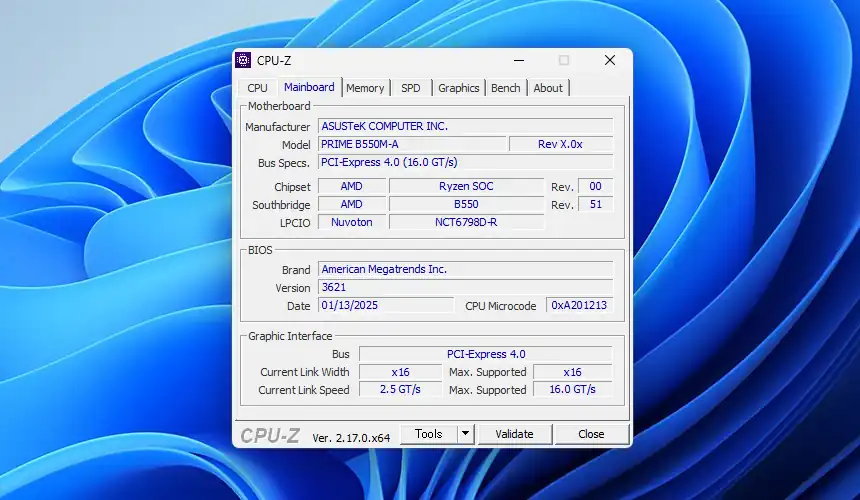Click the BIOS Version field 3621
This screenshot has width=860, height=500.
[464, 287]
